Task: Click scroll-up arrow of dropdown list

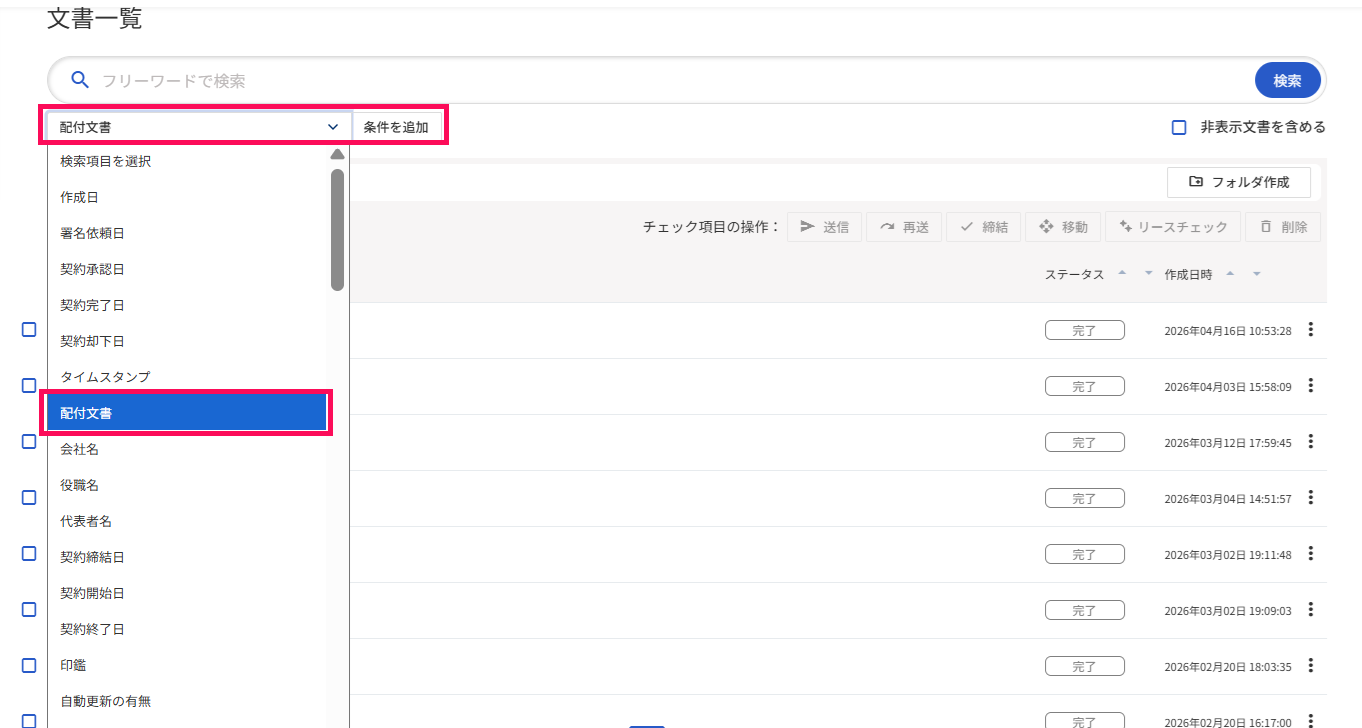Action: point(337,154)
